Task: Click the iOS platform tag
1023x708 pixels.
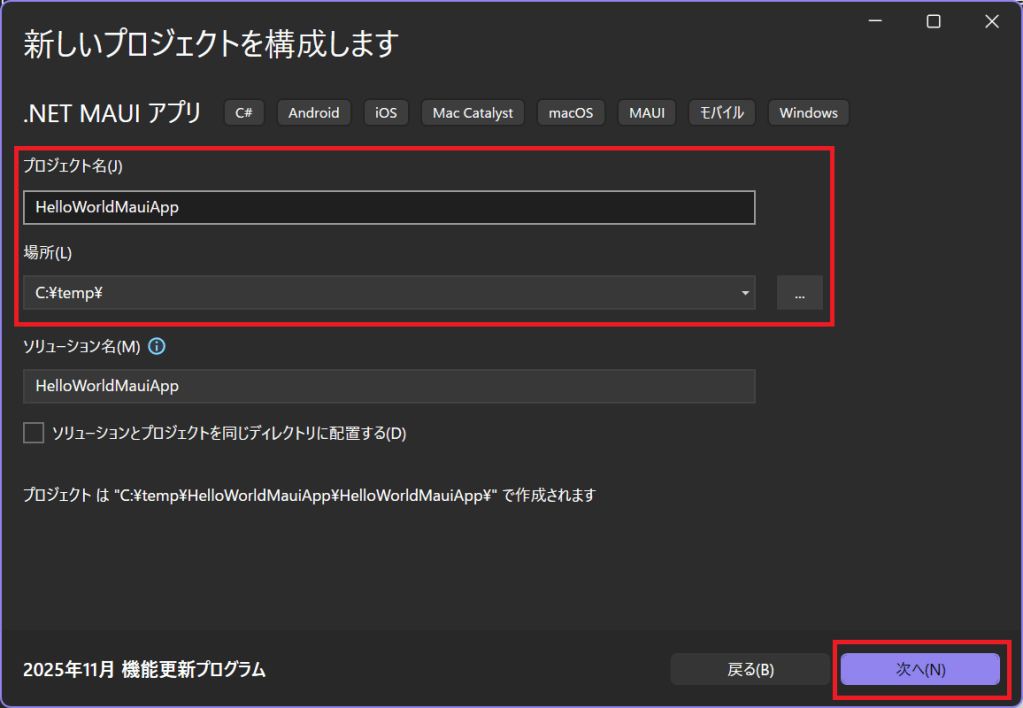Action: [x=386, y=113]
